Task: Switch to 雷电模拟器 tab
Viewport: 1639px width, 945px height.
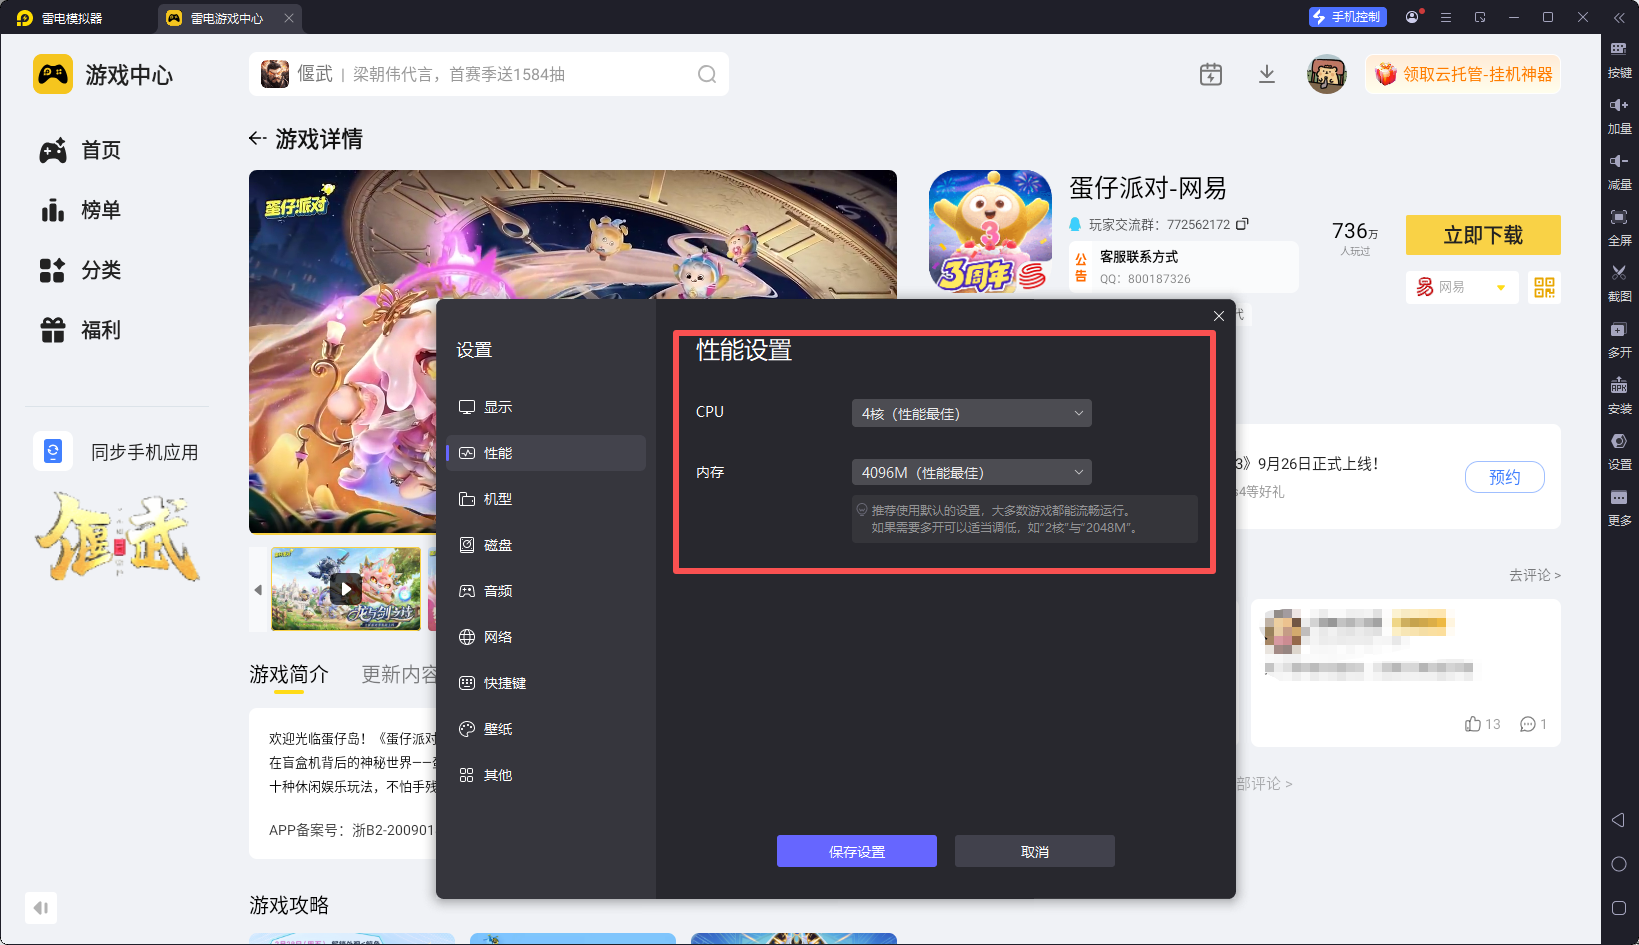Action: point(60,17)
